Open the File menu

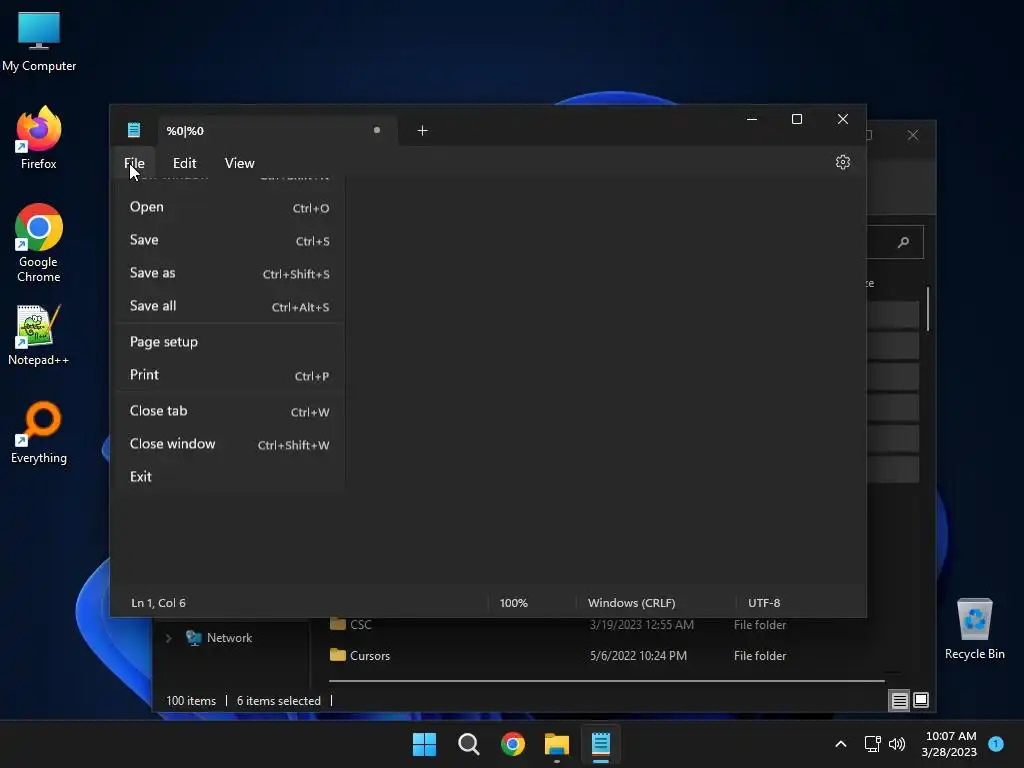click(x=135, y=163)
